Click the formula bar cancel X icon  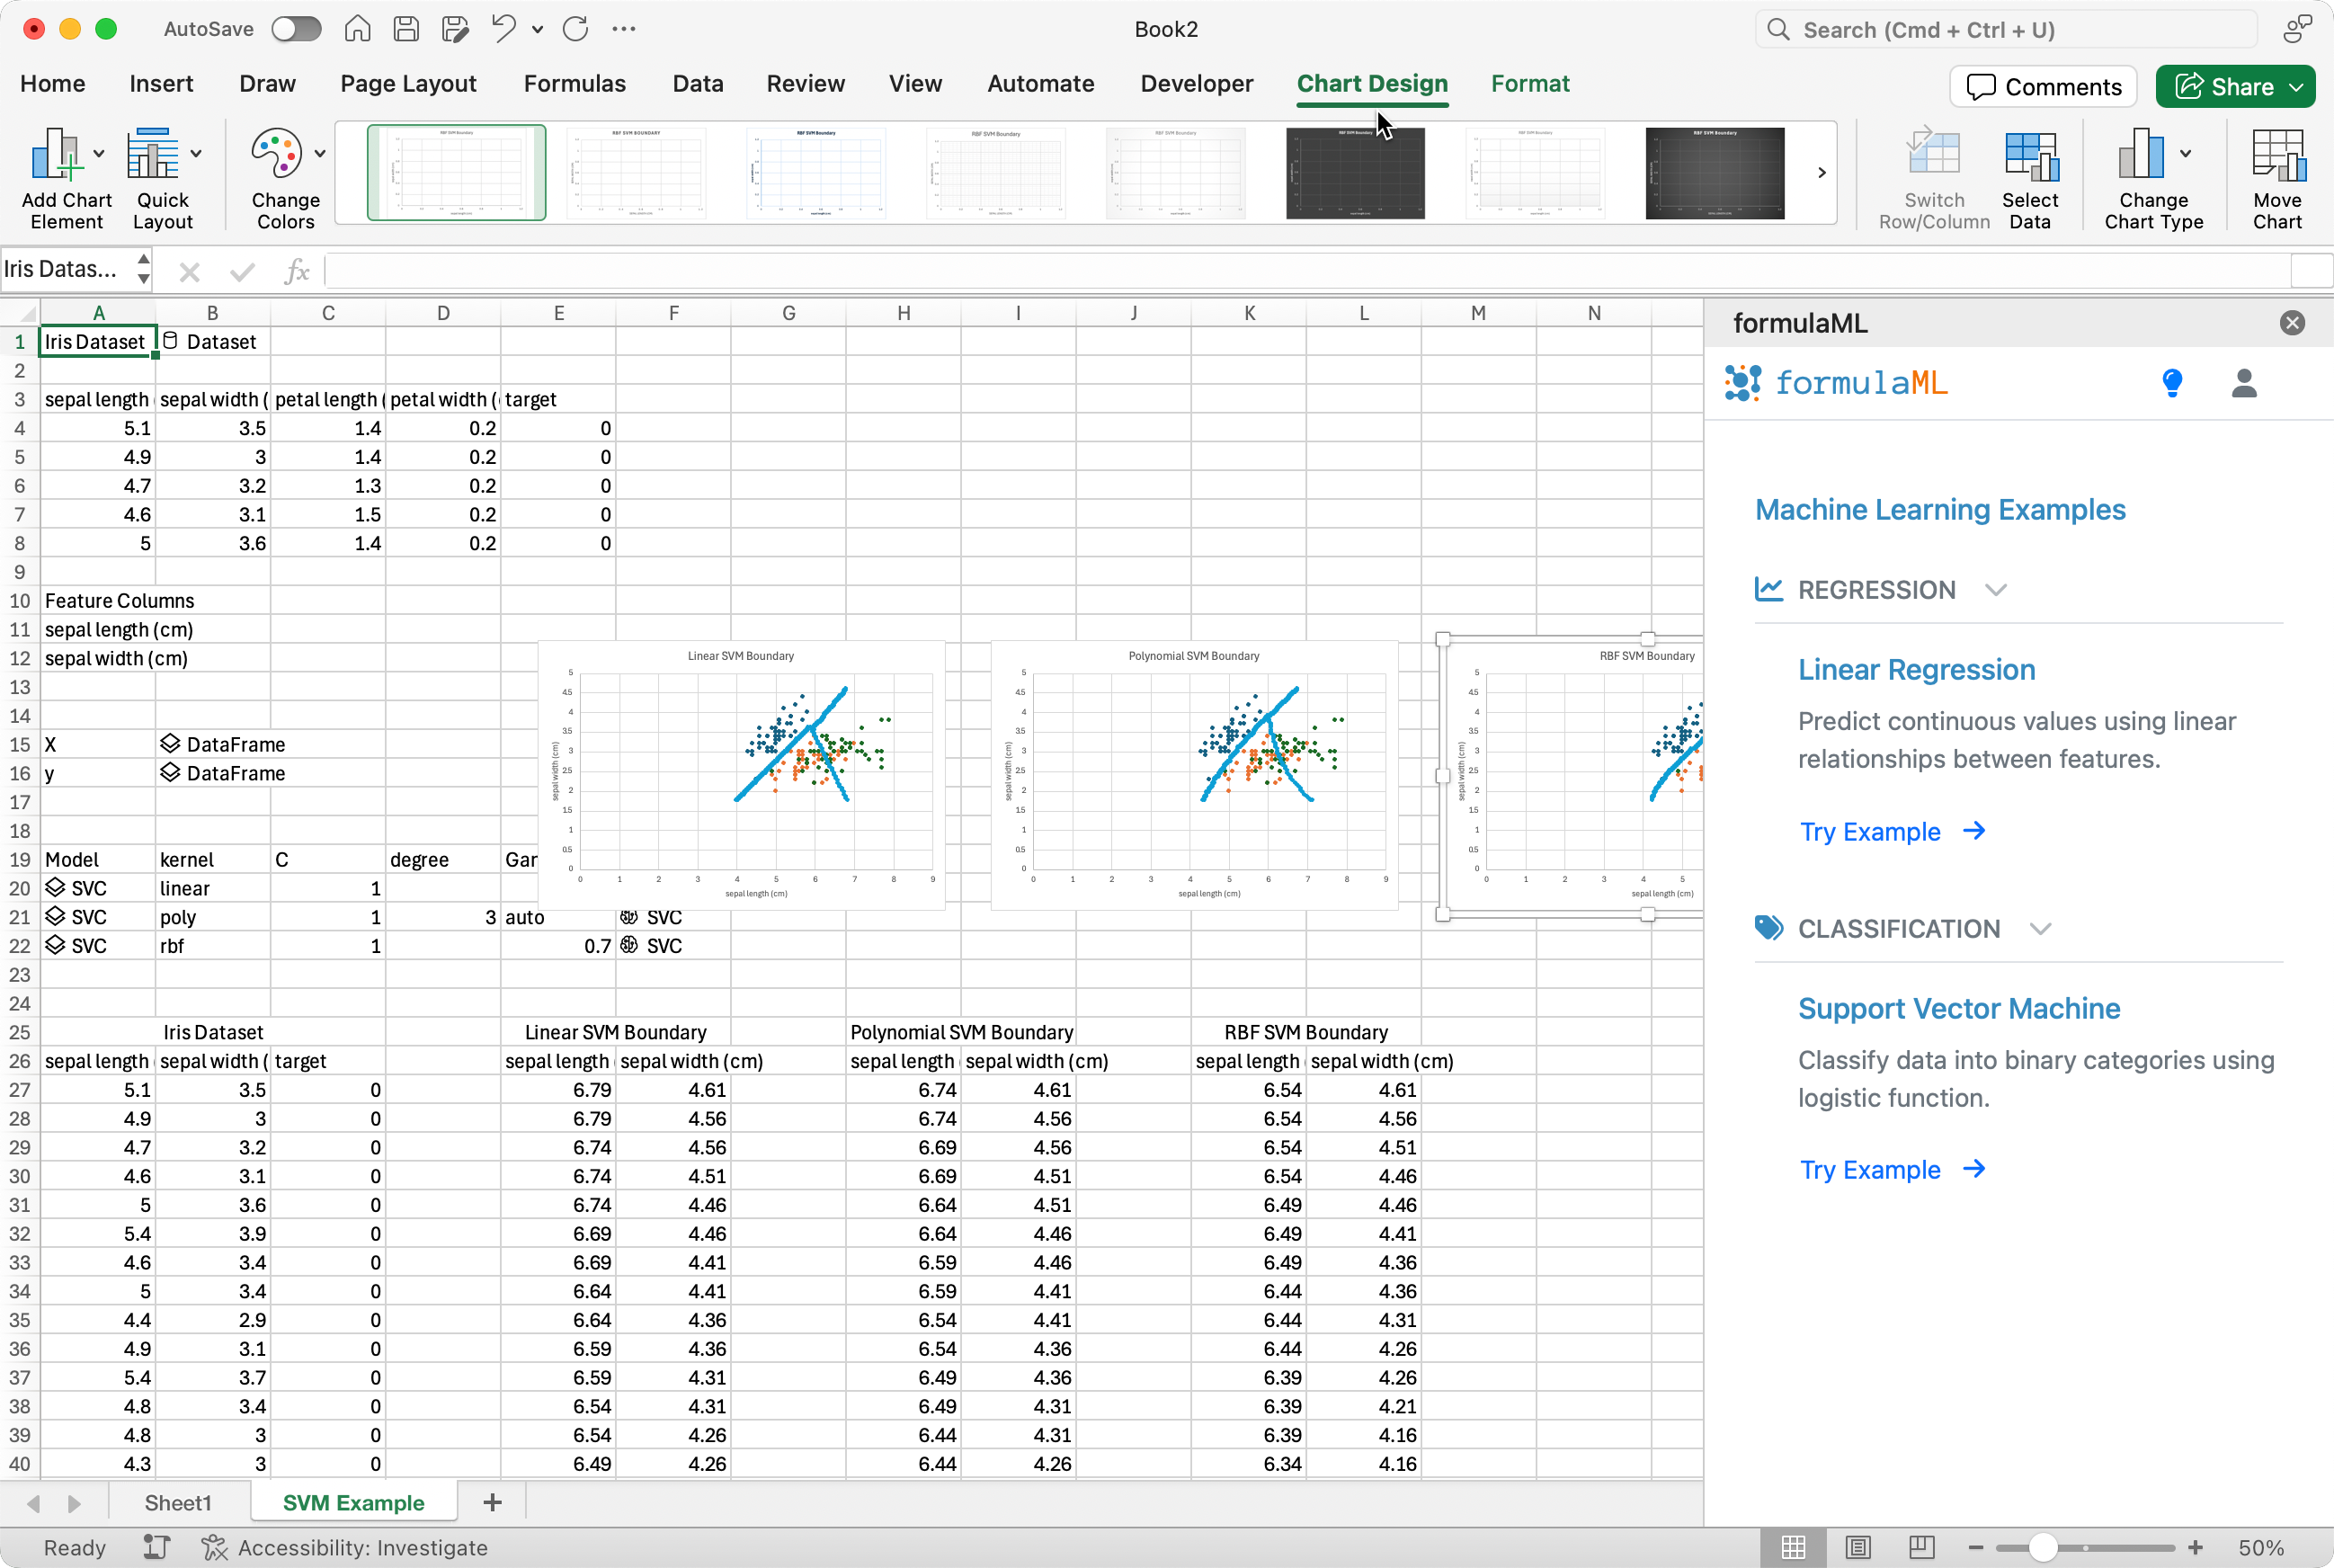click(189, 271)
